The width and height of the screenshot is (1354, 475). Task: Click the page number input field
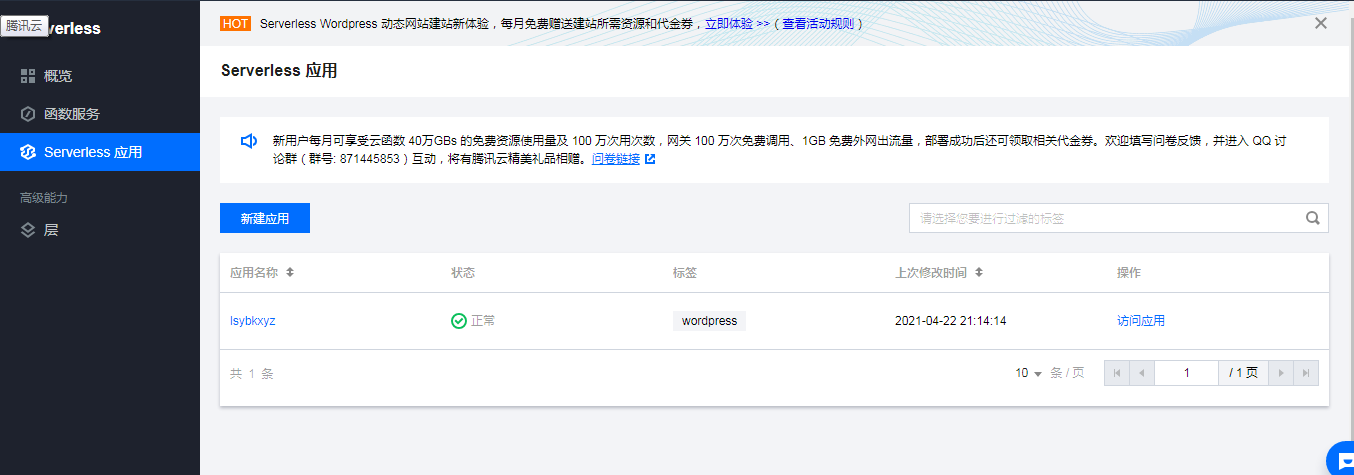pos(1187,373)
